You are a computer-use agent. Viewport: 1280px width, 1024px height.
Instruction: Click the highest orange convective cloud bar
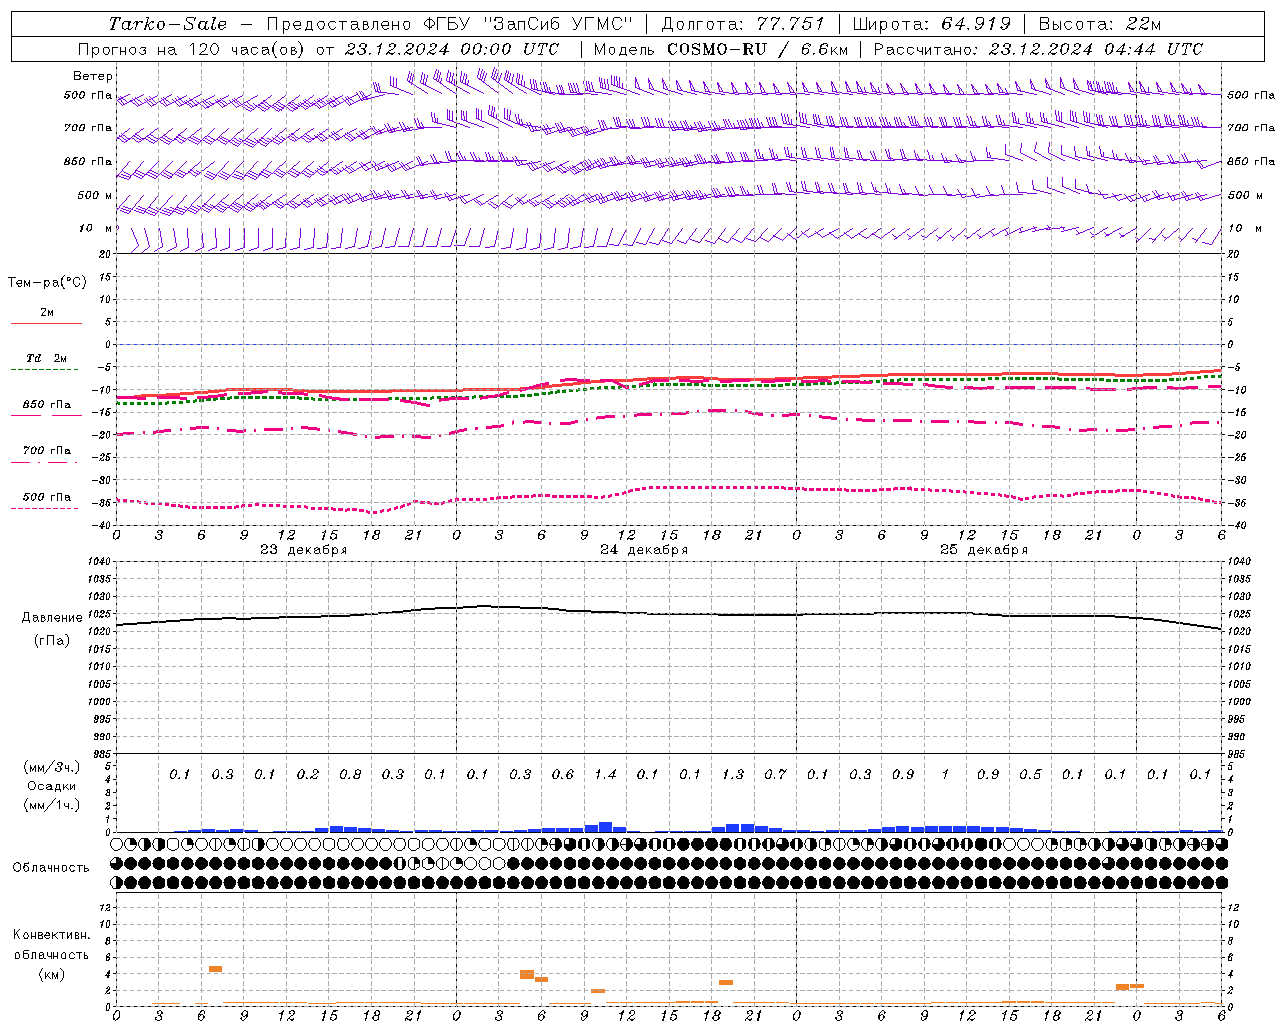[x=215, y=969]
